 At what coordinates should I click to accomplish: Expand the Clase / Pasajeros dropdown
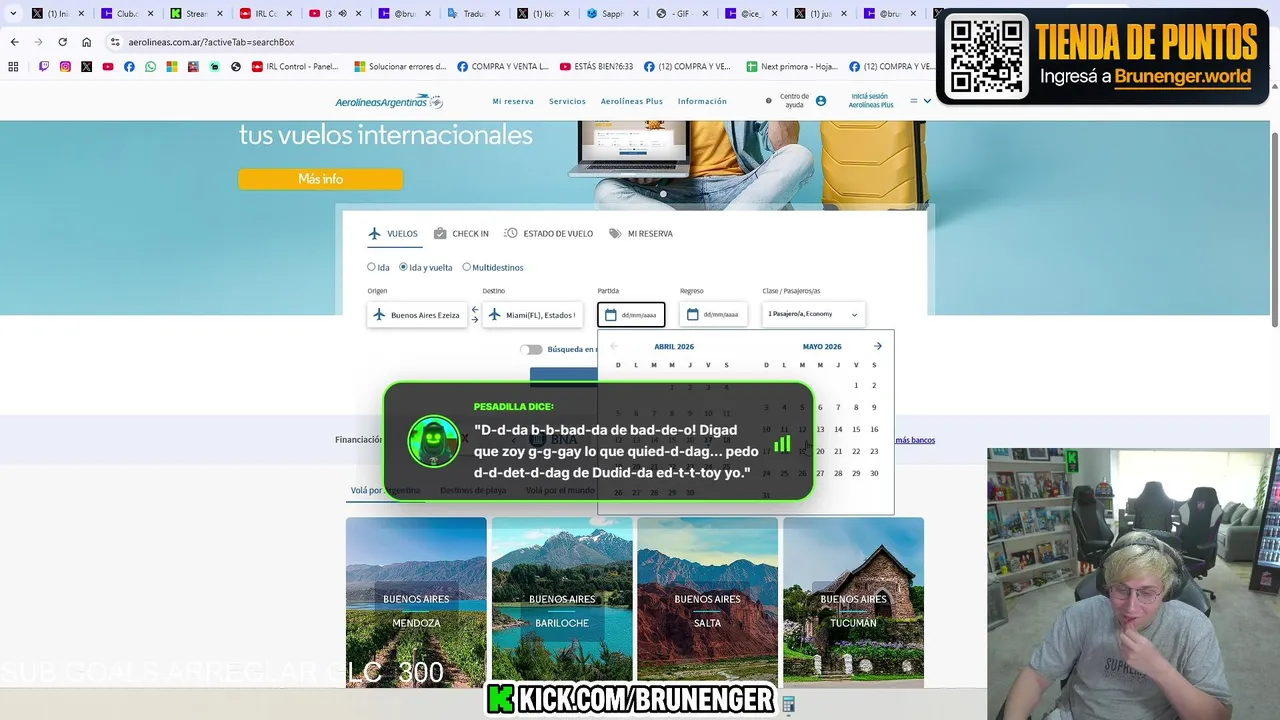tap(813, 314)
